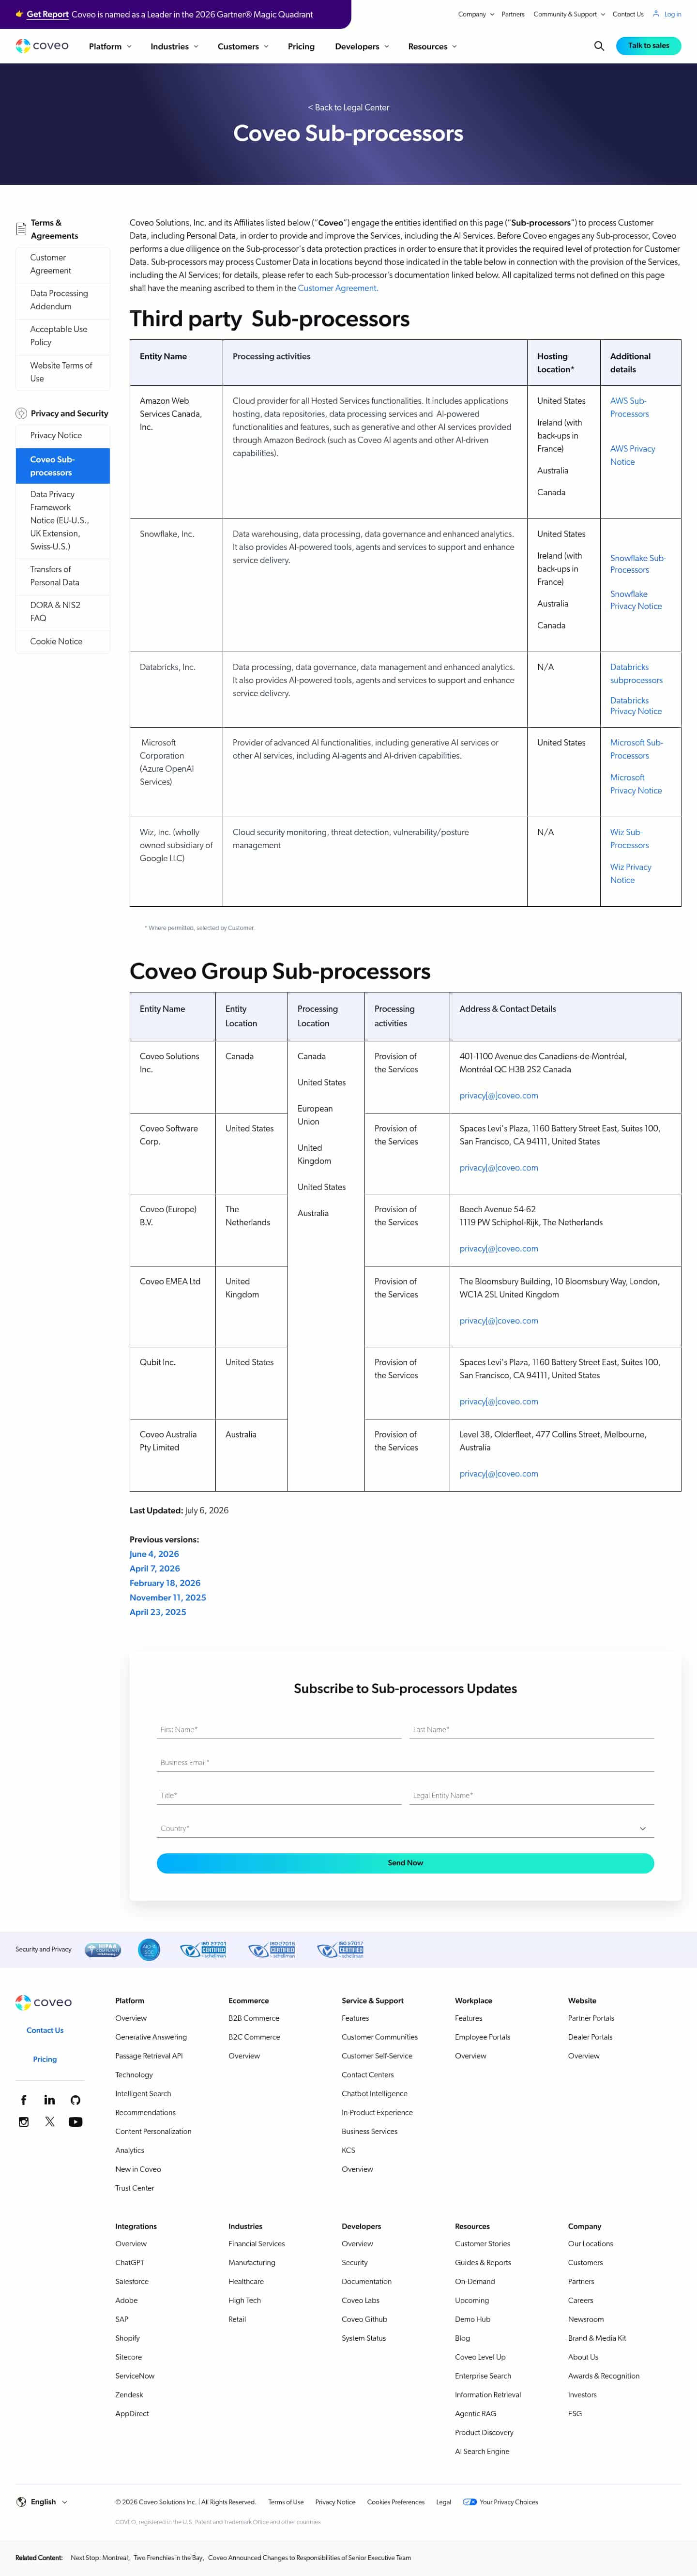Expand the Platform navigation menu
This screenshot has width=697, height=2576.
click(x=110, y=46)
